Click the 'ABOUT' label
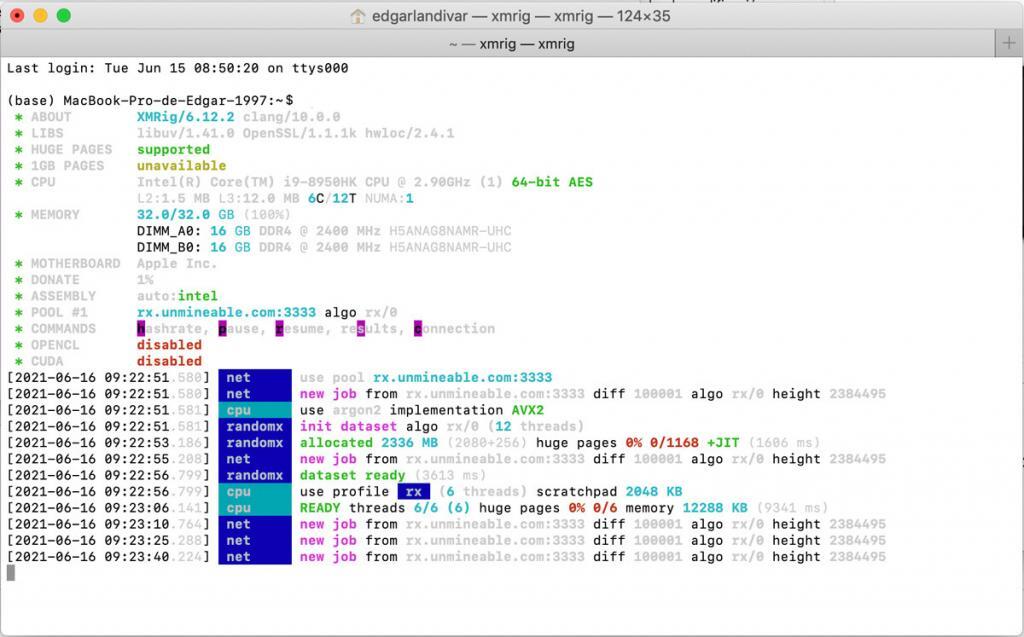Screen dimensions: 1024x637 coord(51,117)
